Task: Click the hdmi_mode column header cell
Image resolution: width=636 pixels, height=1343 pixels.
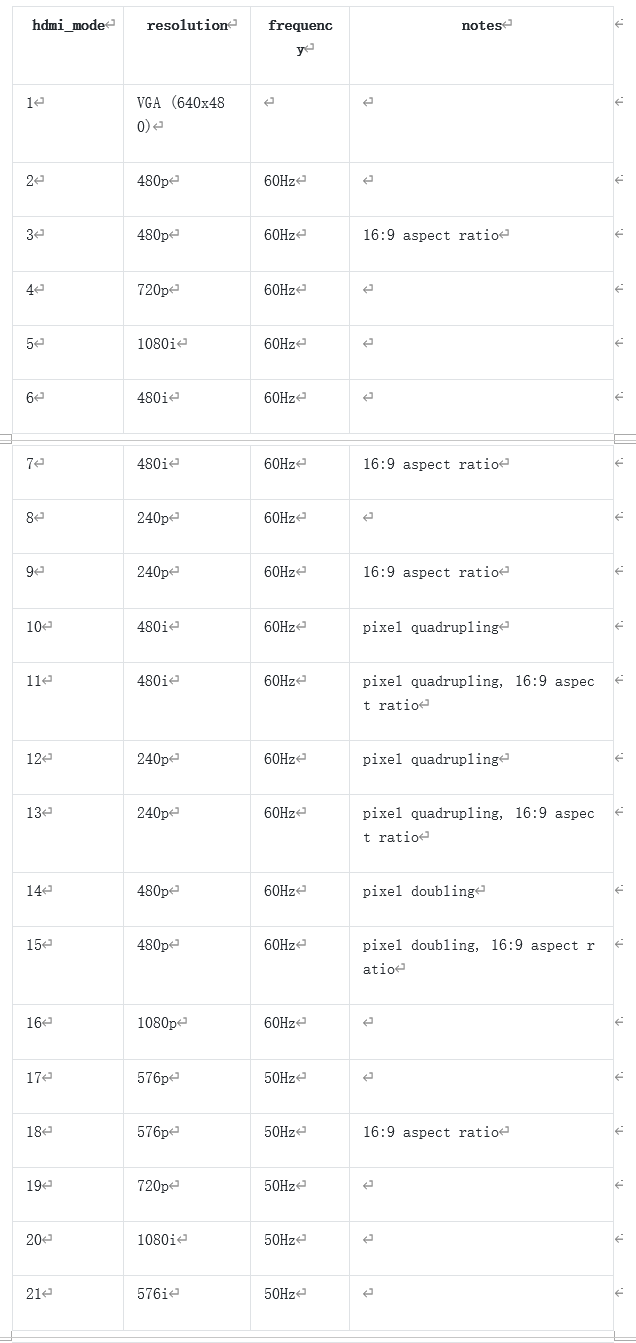Action: [x=68, y=46]
